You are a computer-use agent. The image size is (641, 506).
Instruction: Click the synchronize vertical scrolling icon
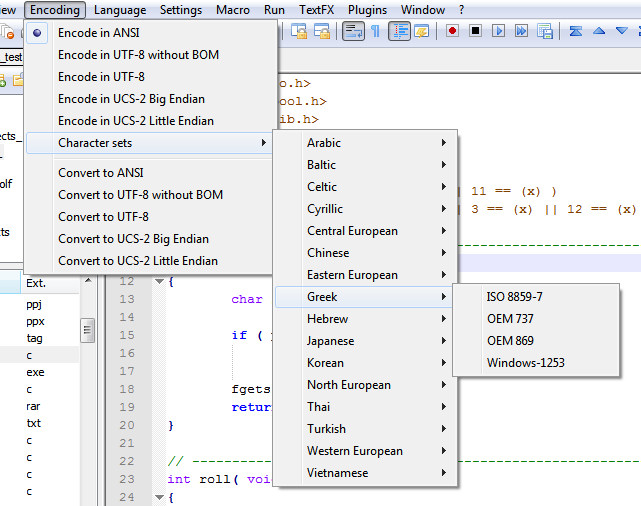click(299, 31)
